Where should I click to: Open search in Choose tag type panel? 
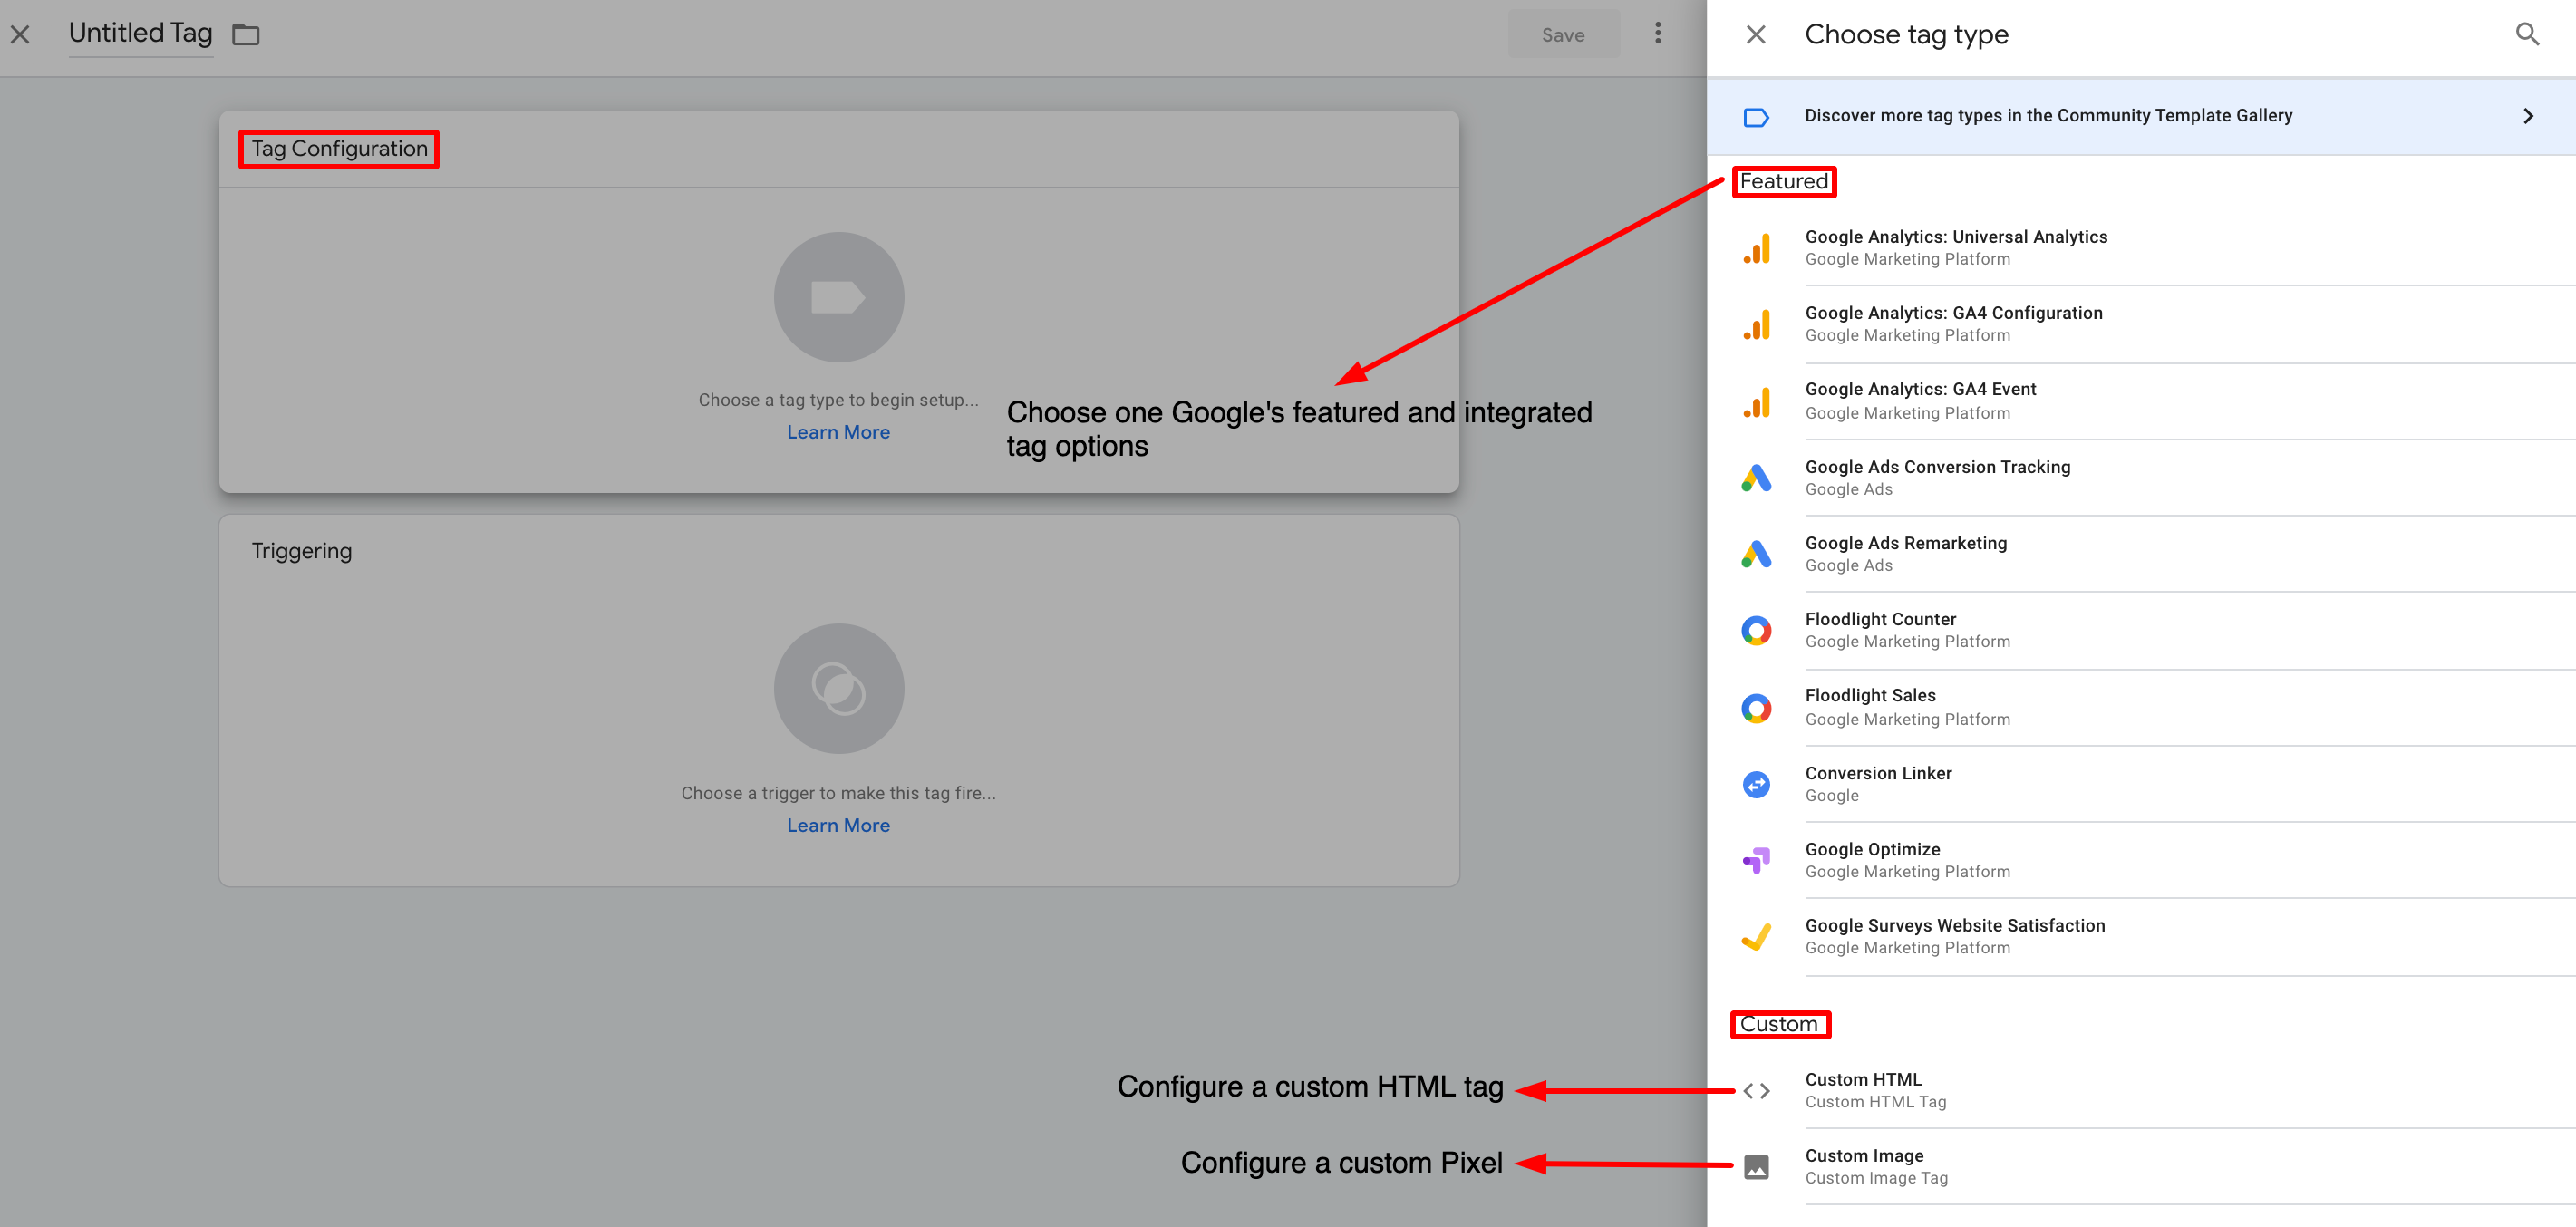[x=2527, y=35]
